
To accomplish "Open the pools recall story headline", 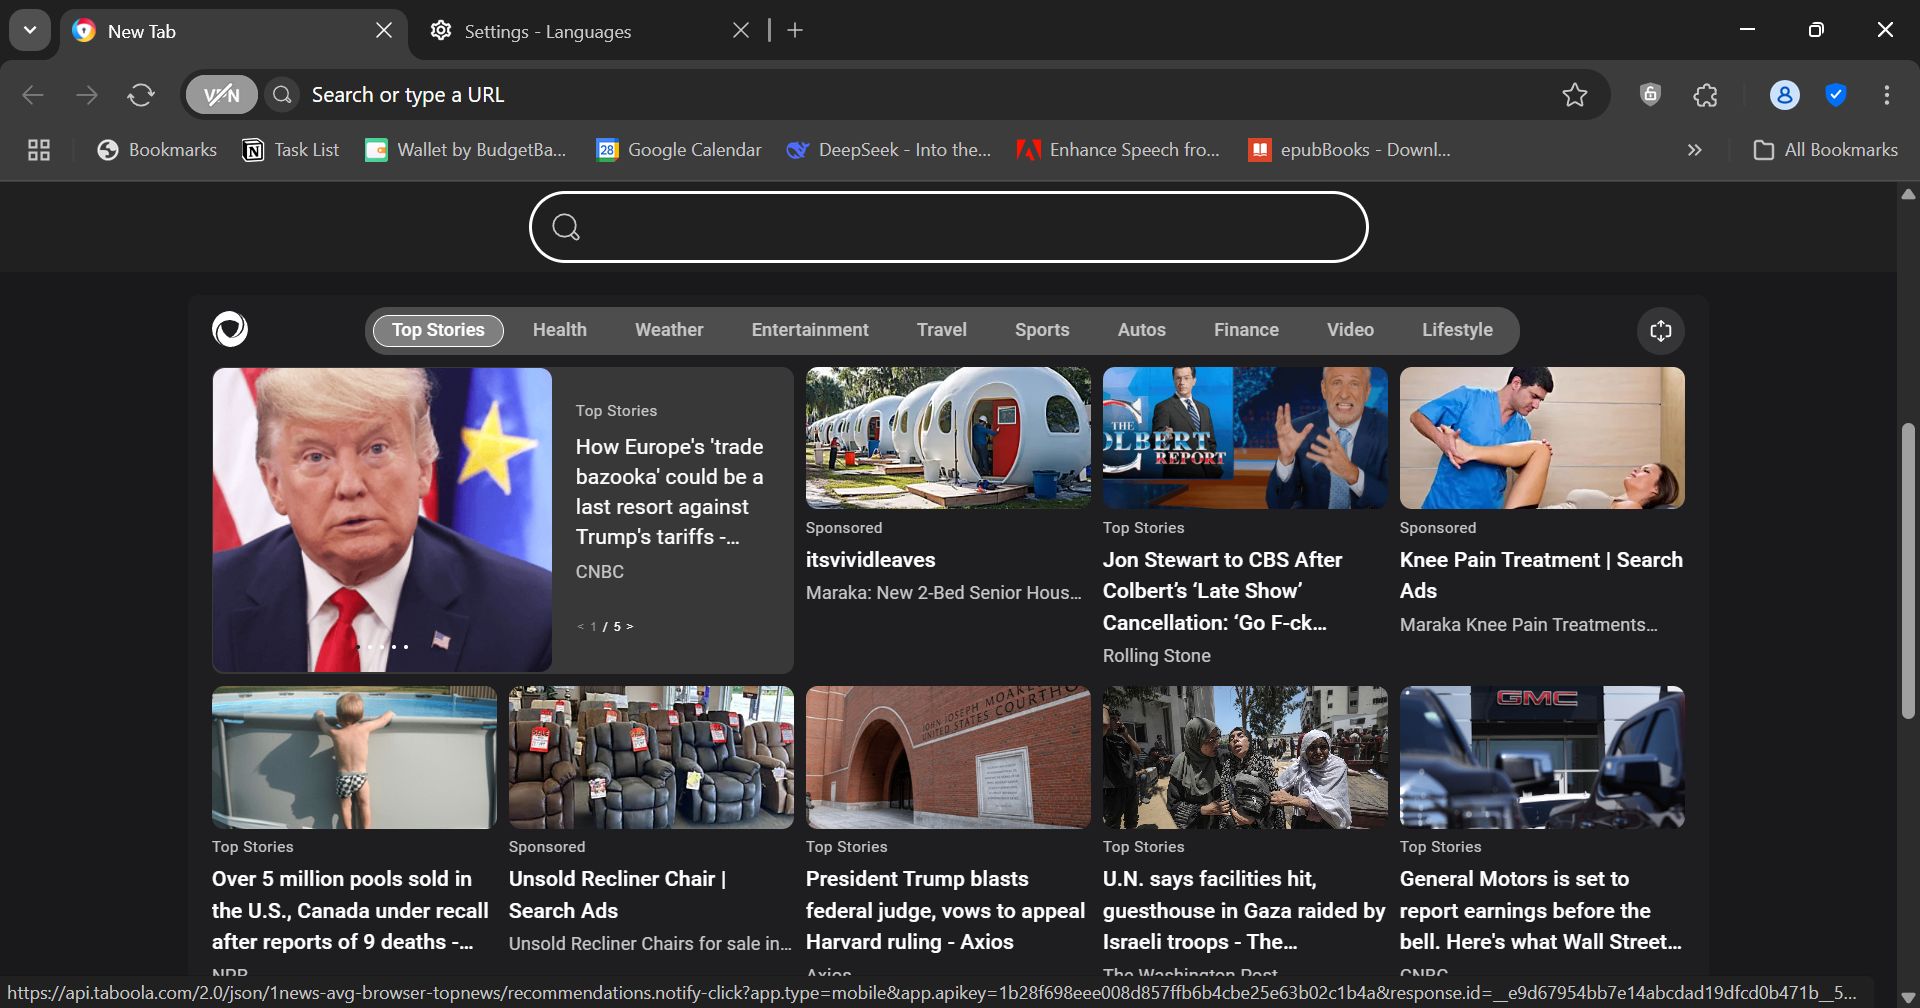I will point(350,910).
